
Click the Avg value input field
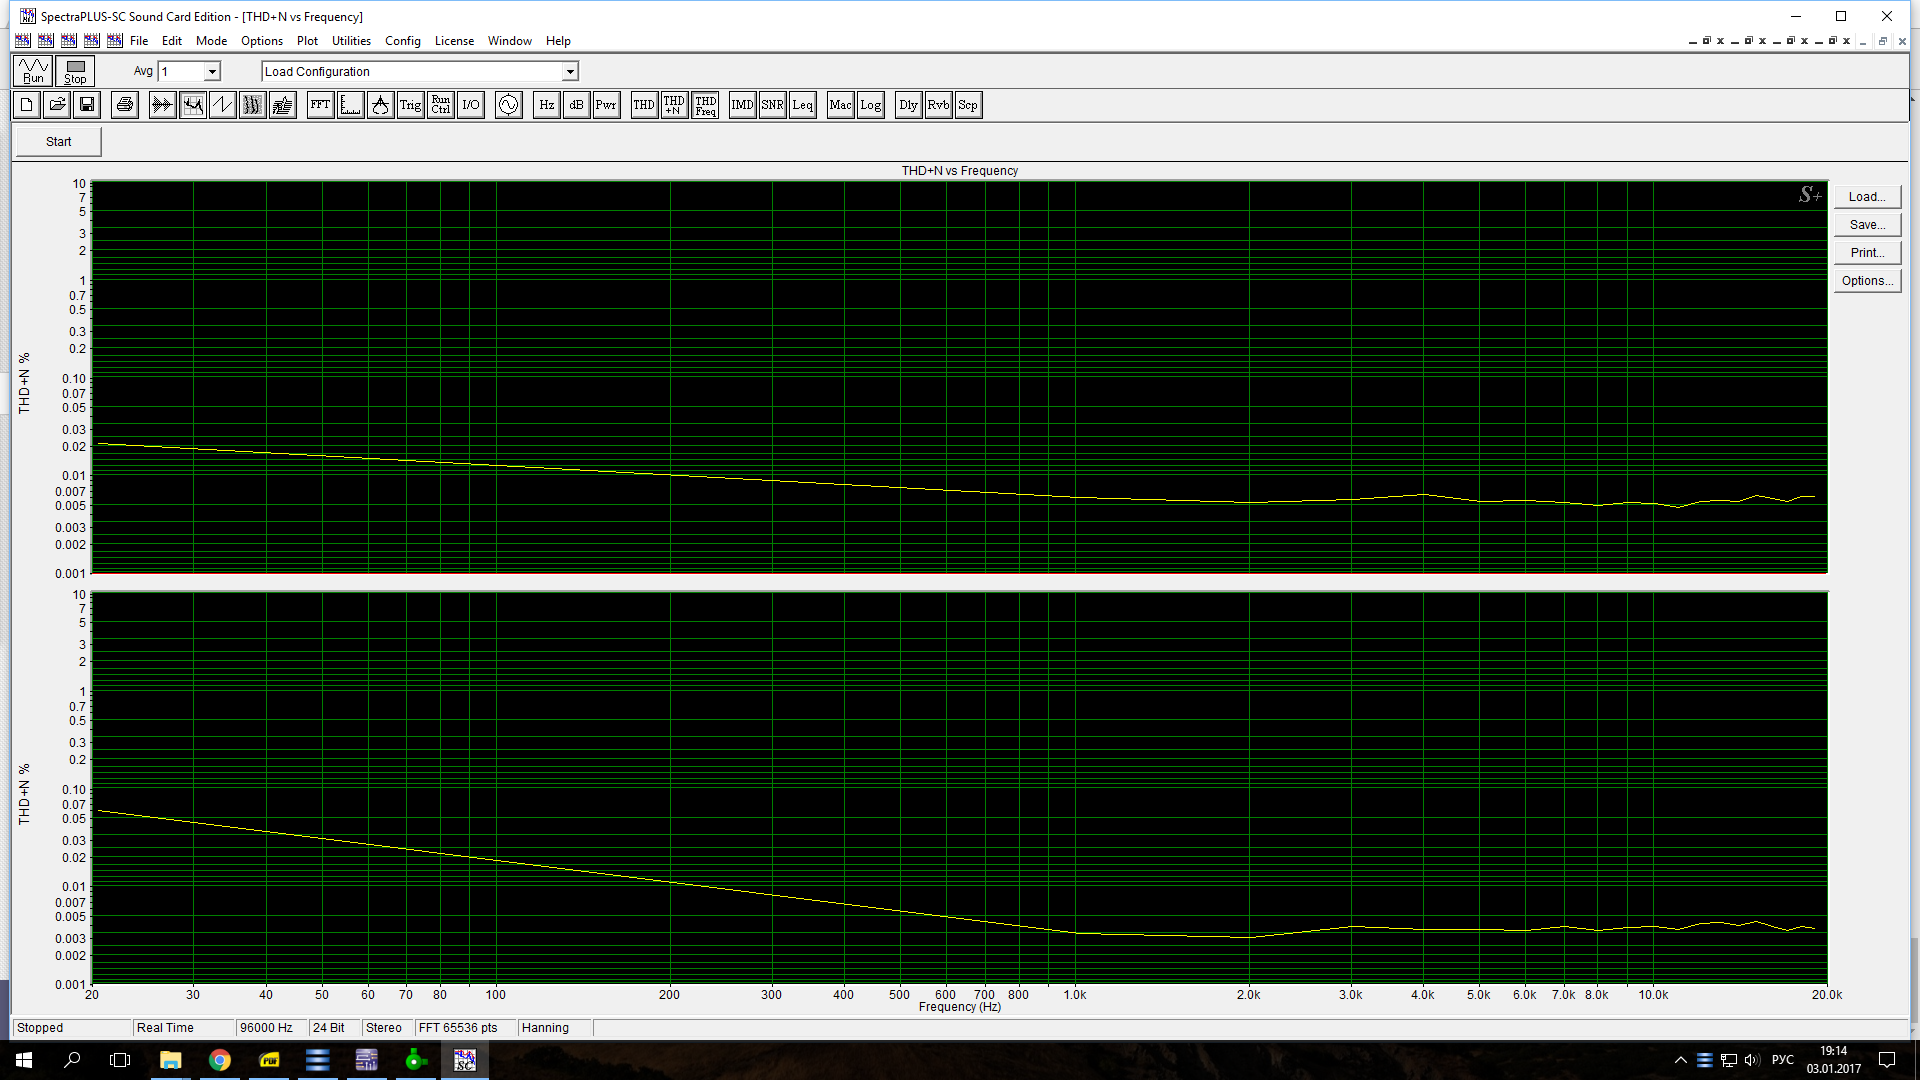[x=181, y=72]
